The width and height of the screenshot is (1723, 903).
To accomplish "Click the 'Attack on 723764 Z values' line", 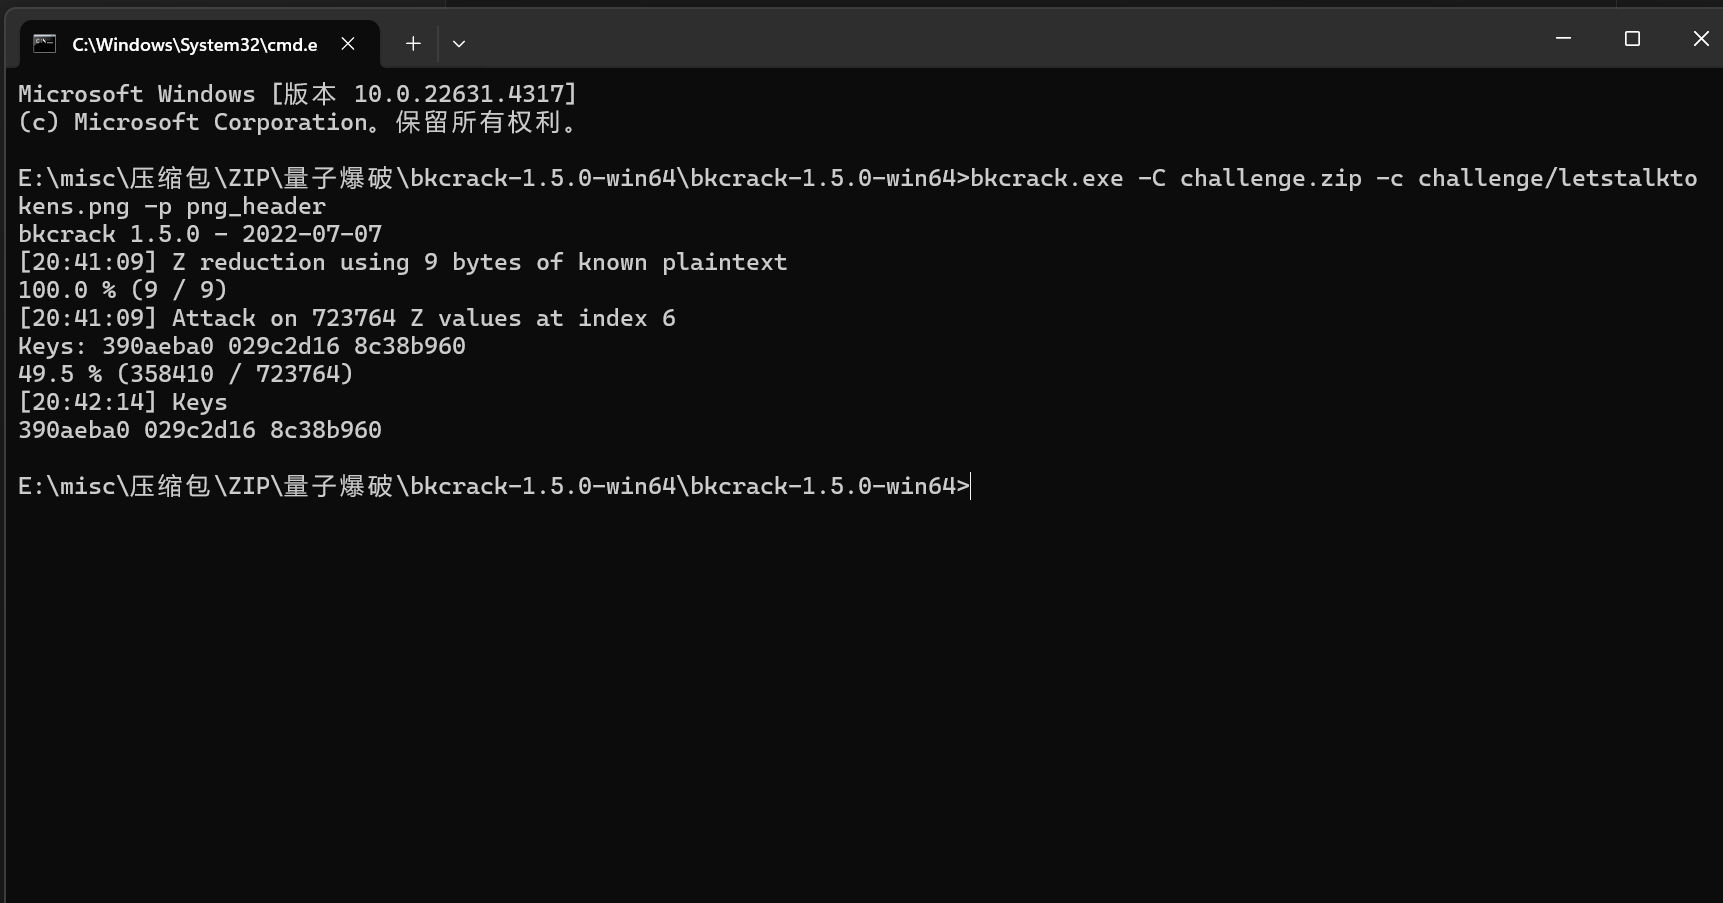I will coord(347,318).
